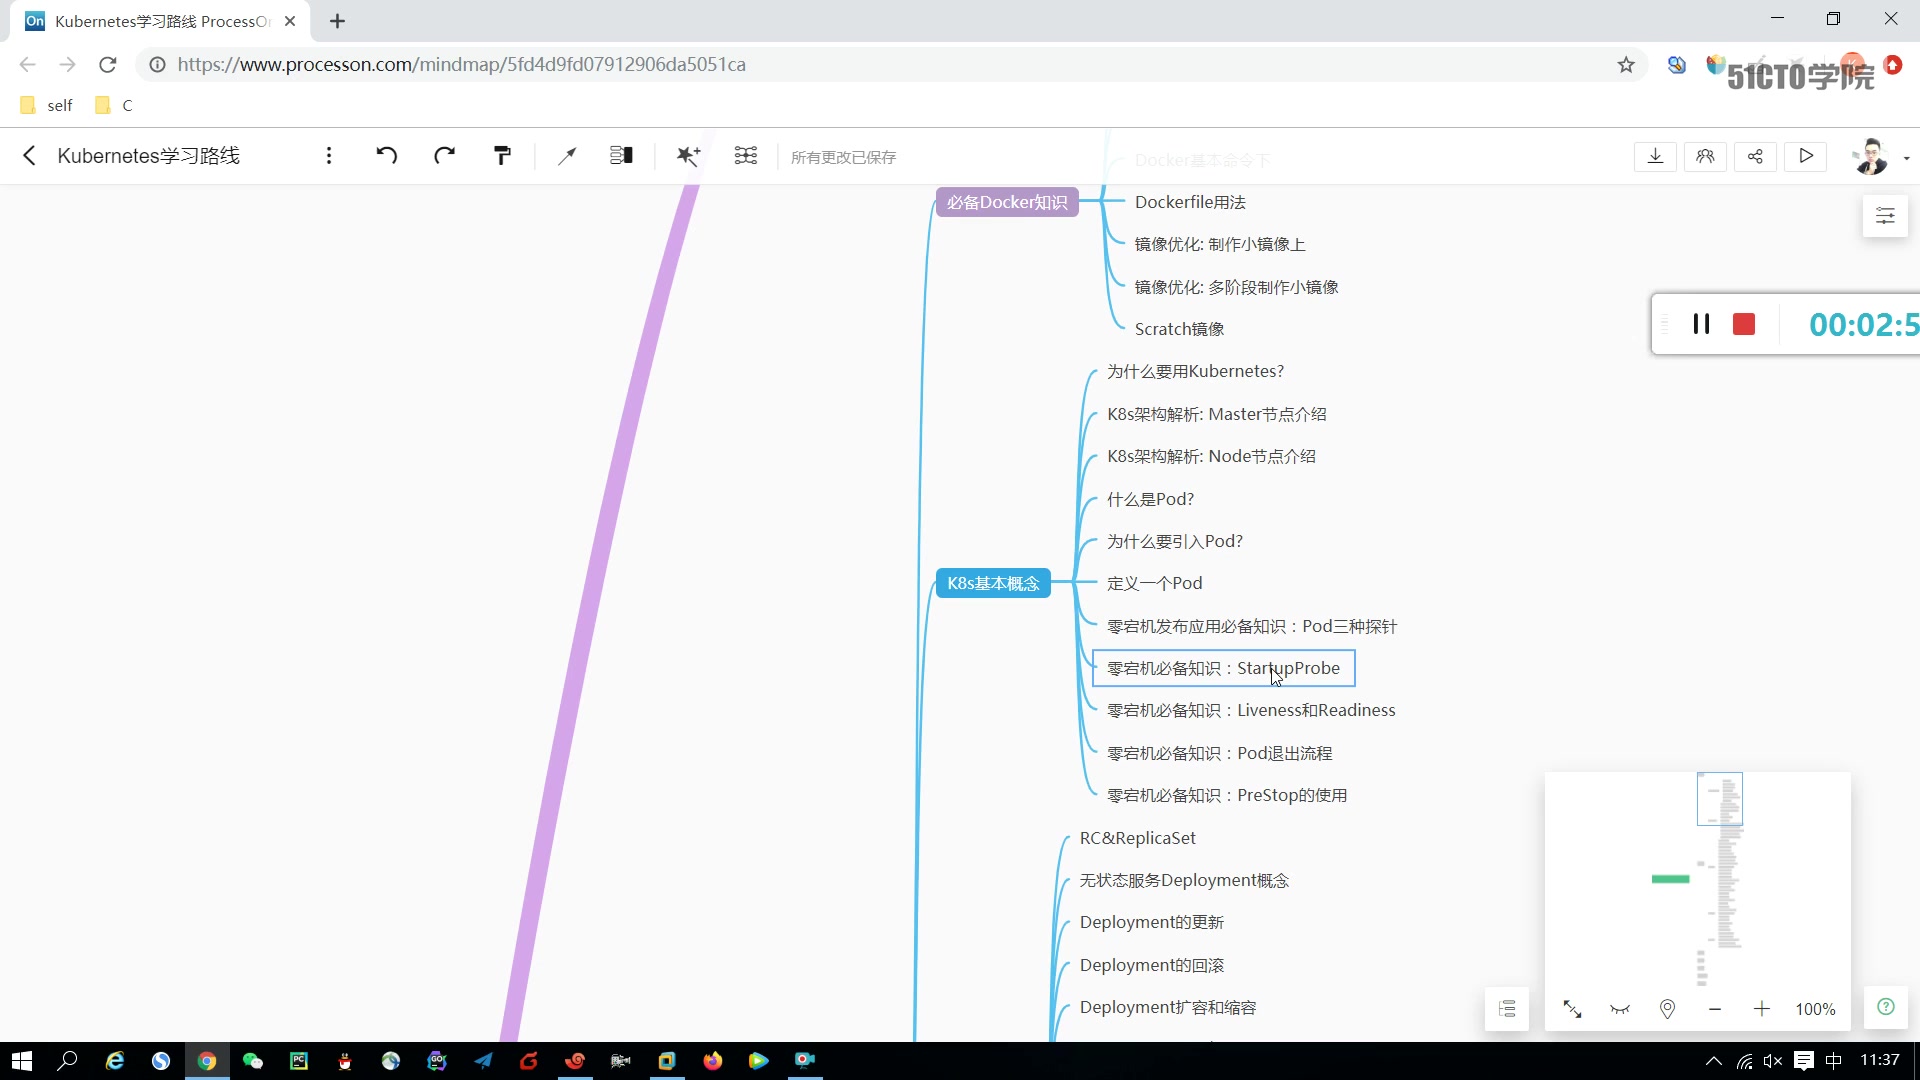Open the user avatar account menu
The width and height of the screenshot is (1920, 1080).
1870,157
